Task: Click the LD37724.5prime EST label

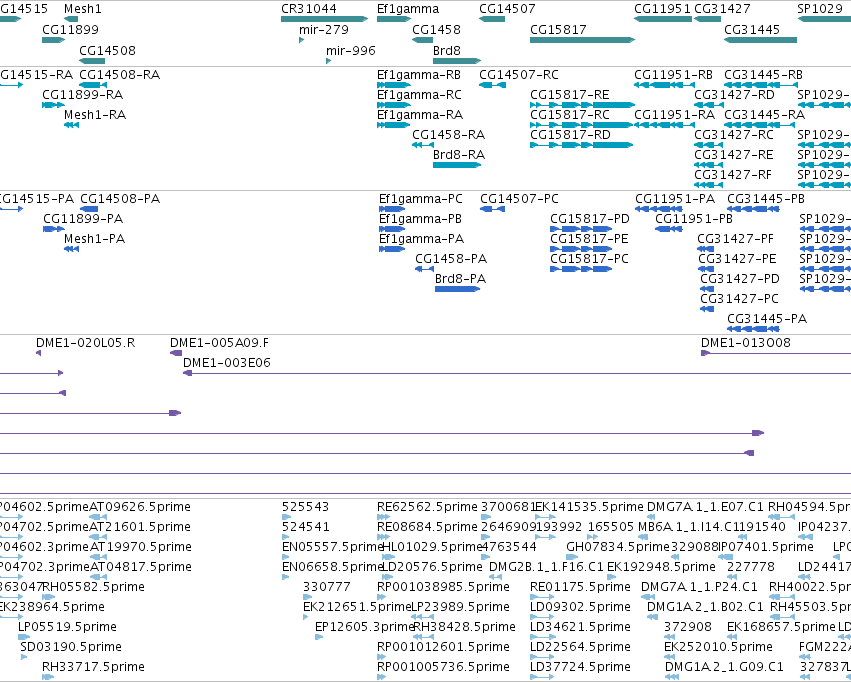Action: click(580, 667)
